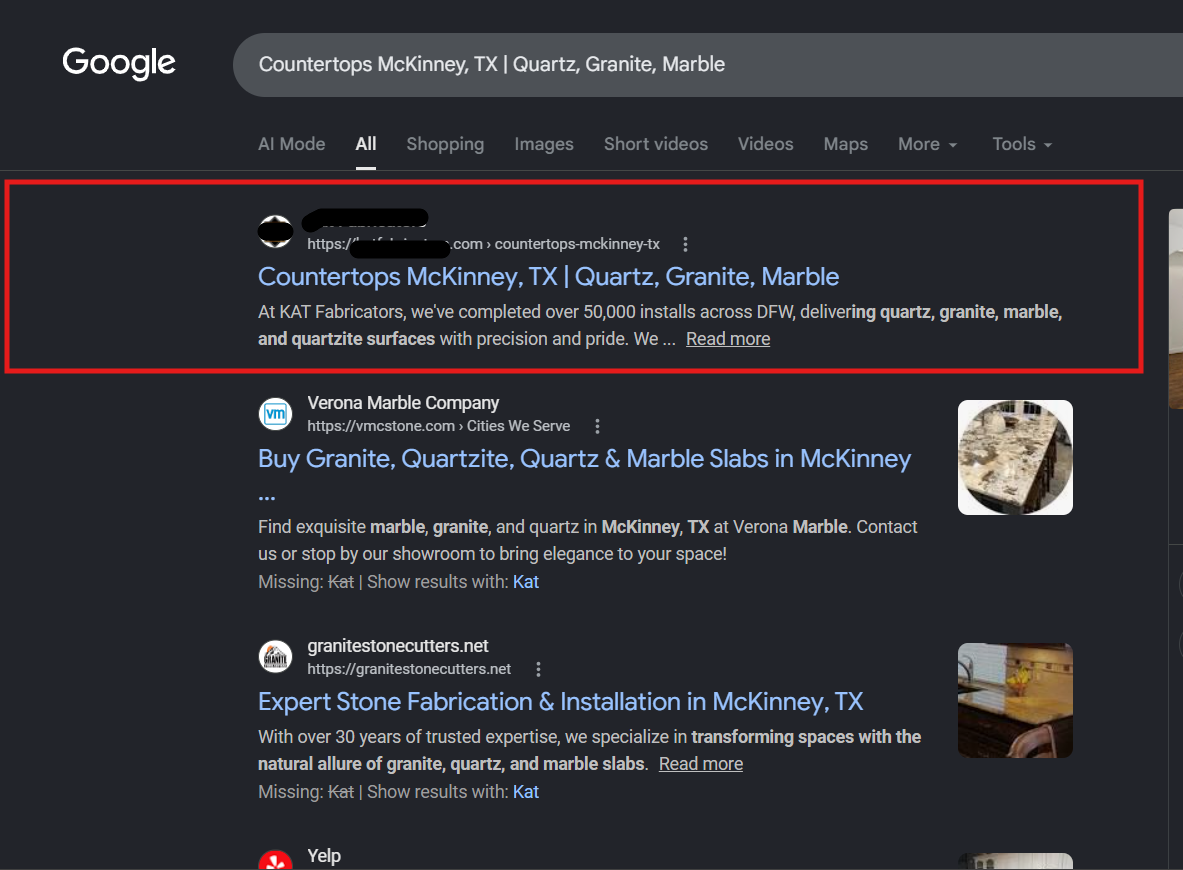Viewport: 1183px width, 870px height.
Task: Click the Yelp favicon
Action: 275,860
